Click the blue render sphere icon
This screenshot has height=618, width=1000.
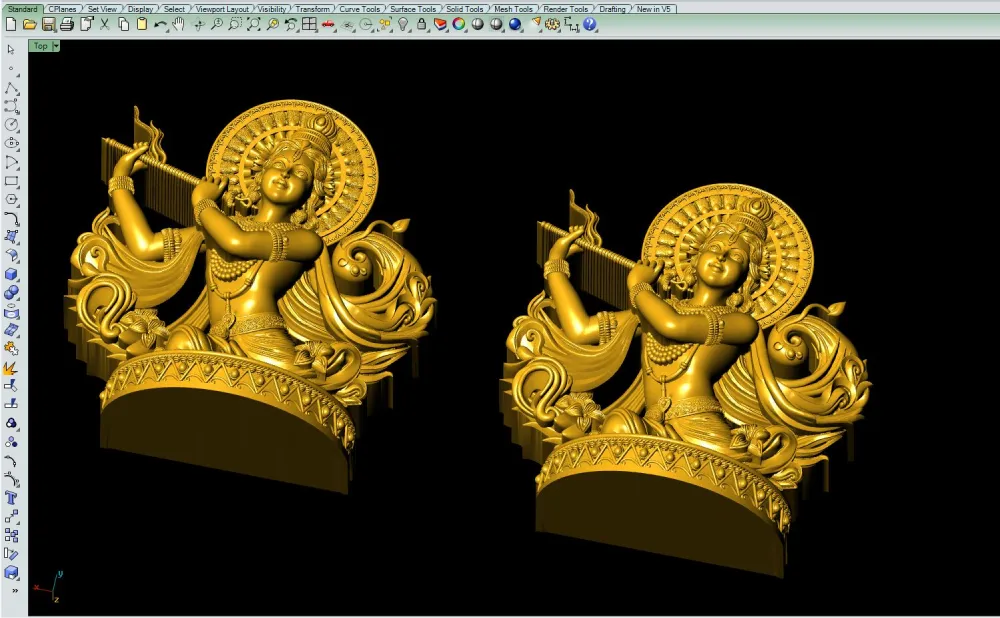515,24
